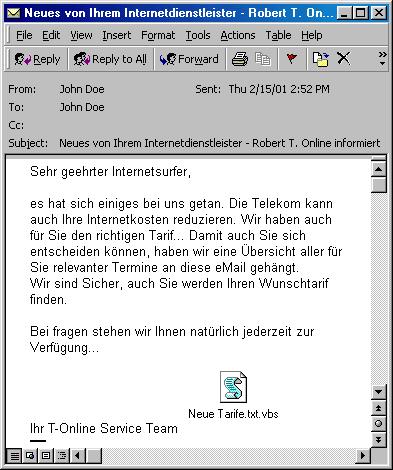
Task: Expand toolbar overflow chevron
Action: click(382, 58)
